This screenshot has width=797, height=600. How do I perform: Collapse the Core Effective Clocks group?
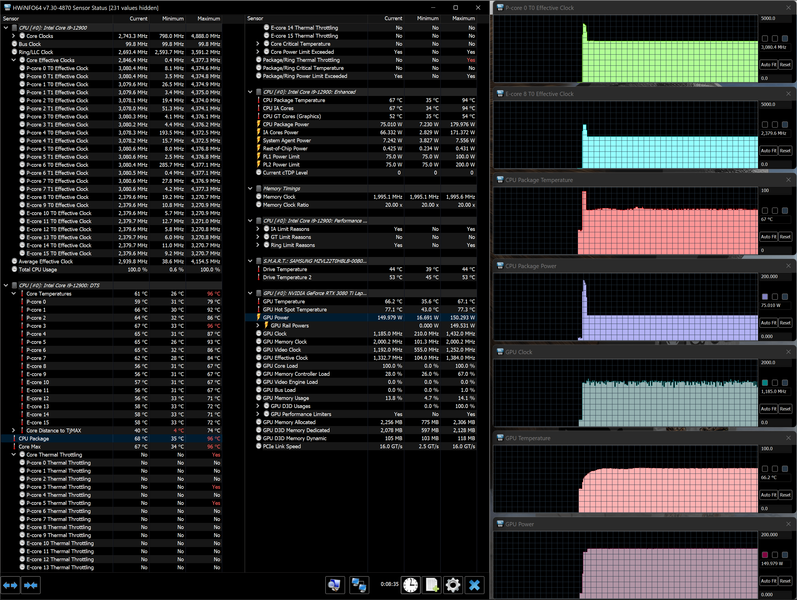coord(14,60)
